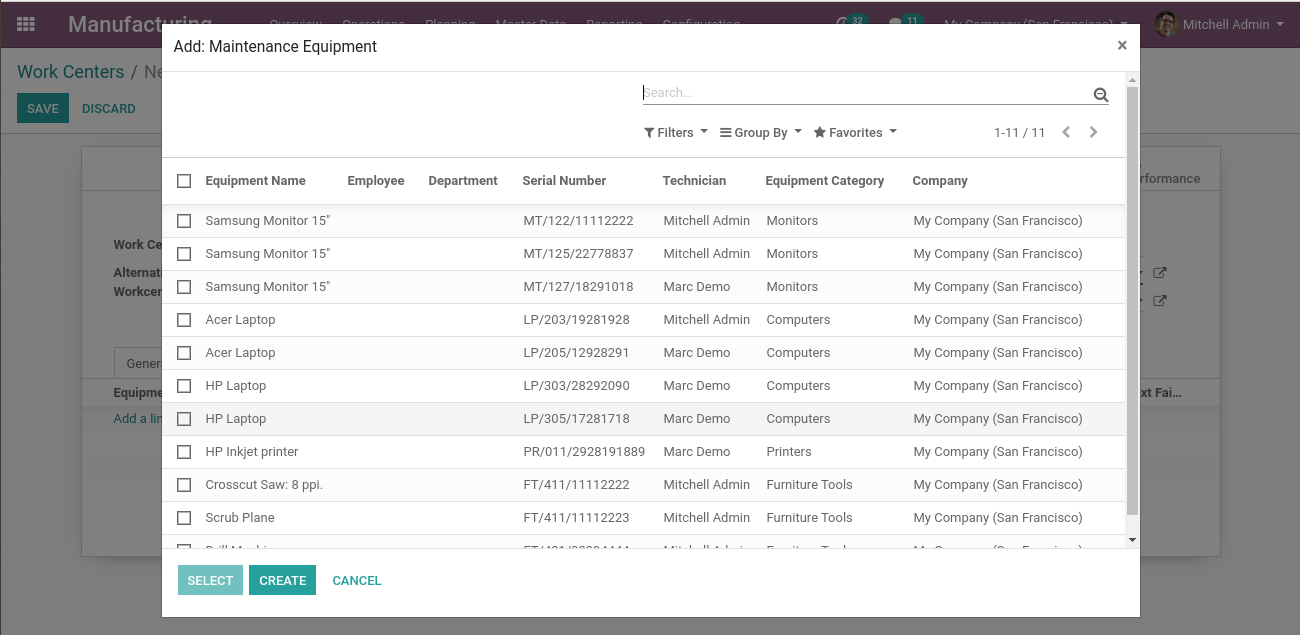Check HP Laptop LP/303/28292090 row checkbox

point(184,386)
